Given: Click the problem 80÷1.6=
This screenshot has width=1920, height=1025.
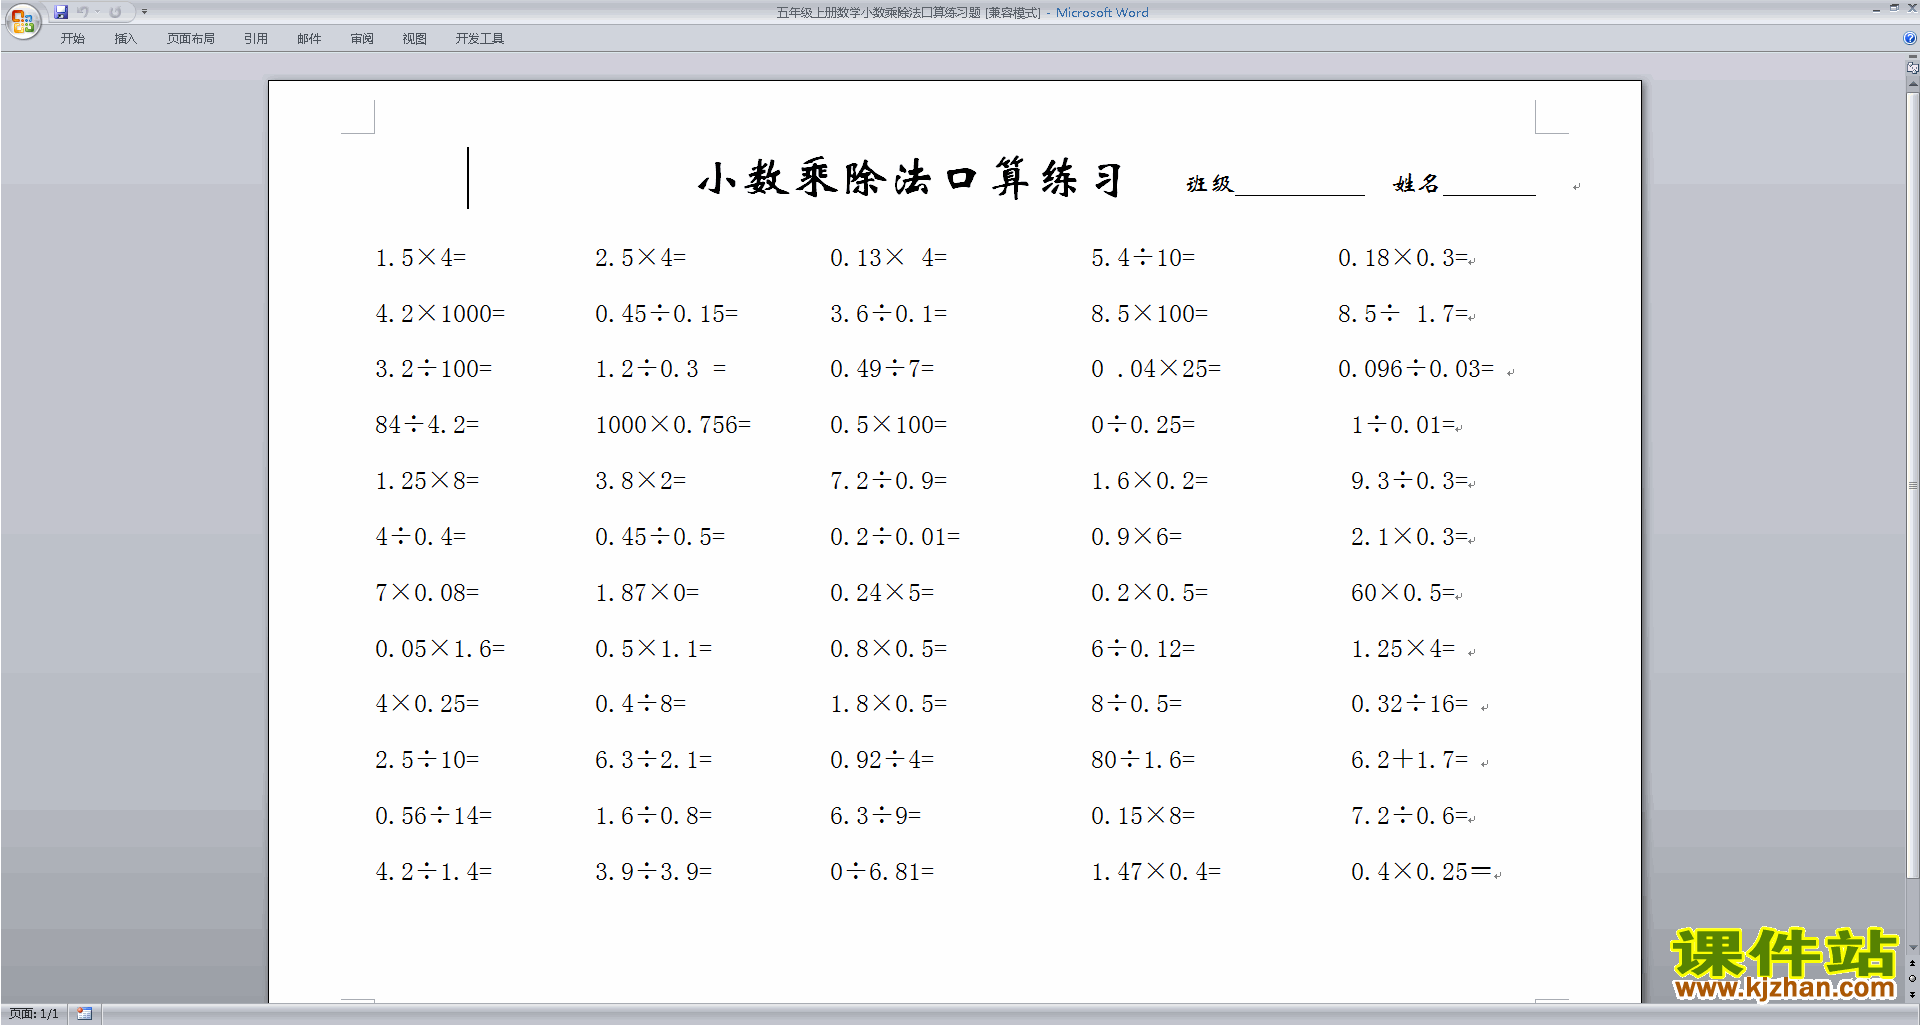Looking at the screenshot, I should coord(1143,760).
